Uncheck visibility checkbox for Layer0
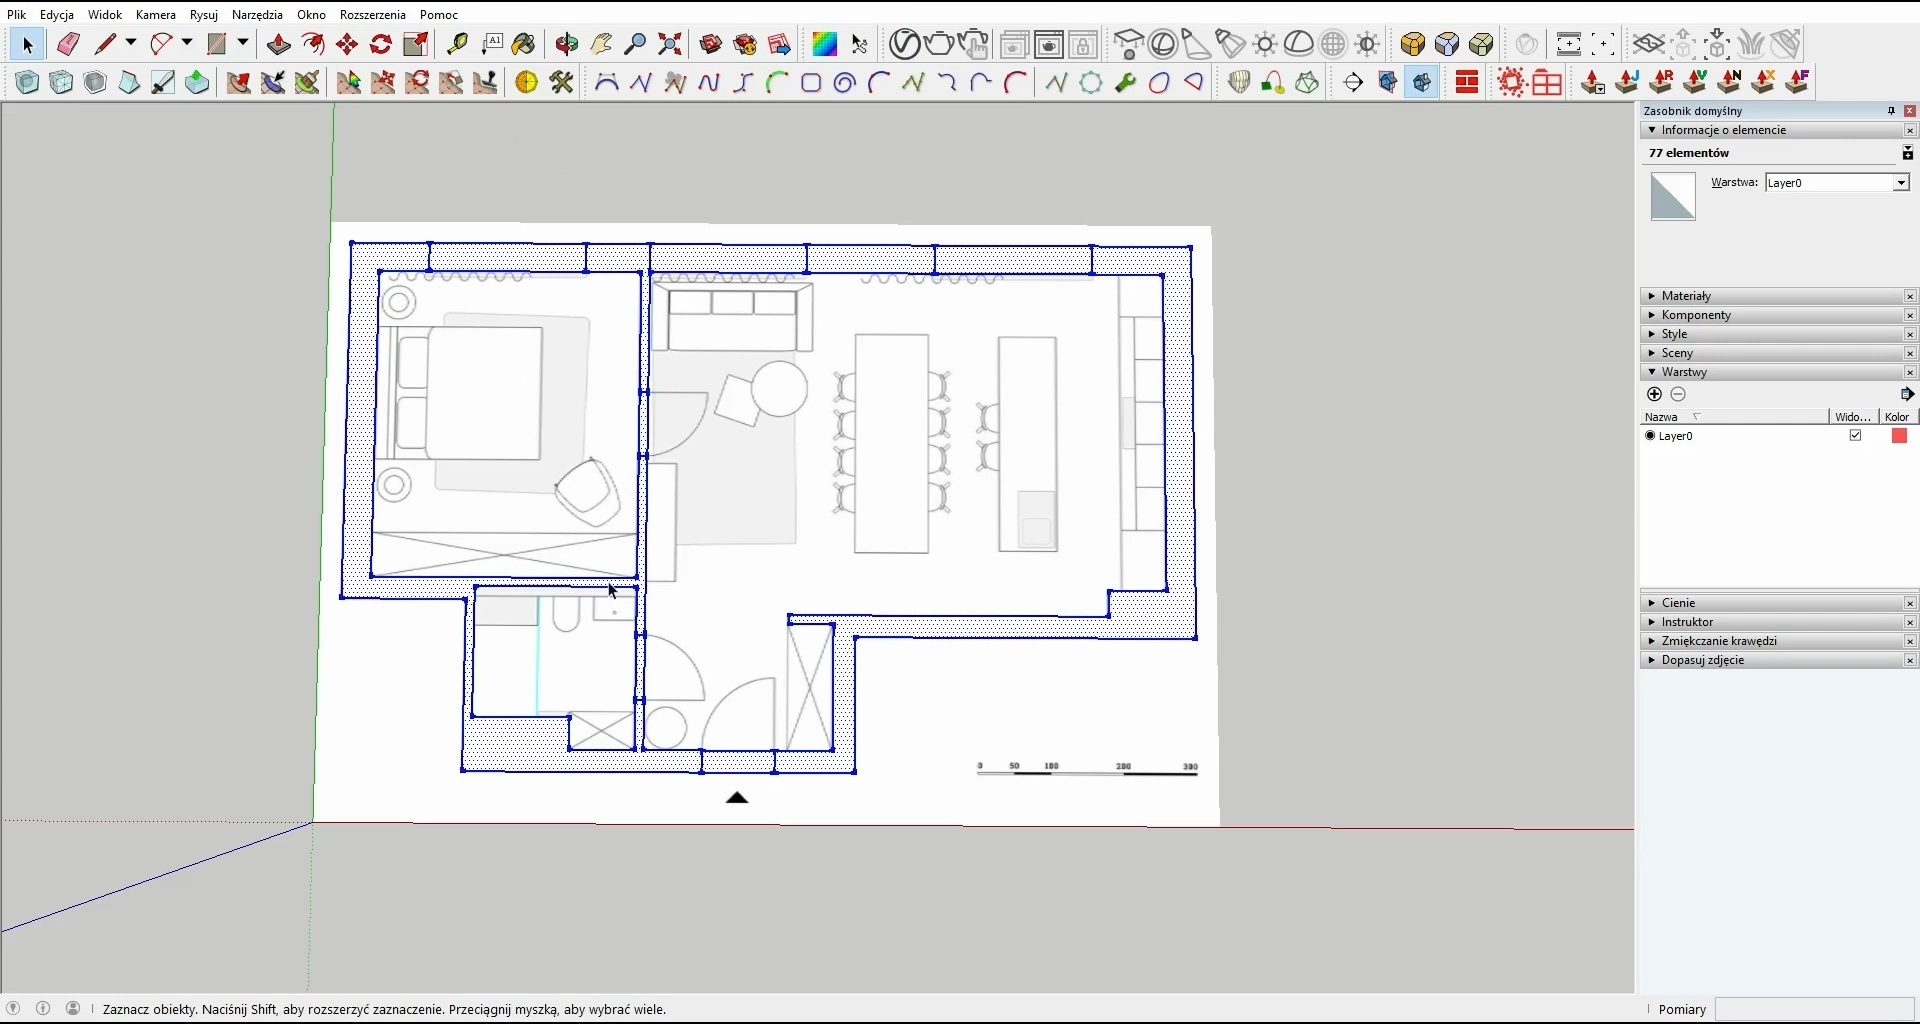The height and width of the screenshot is (1024, 1920). coord(1856,436)
